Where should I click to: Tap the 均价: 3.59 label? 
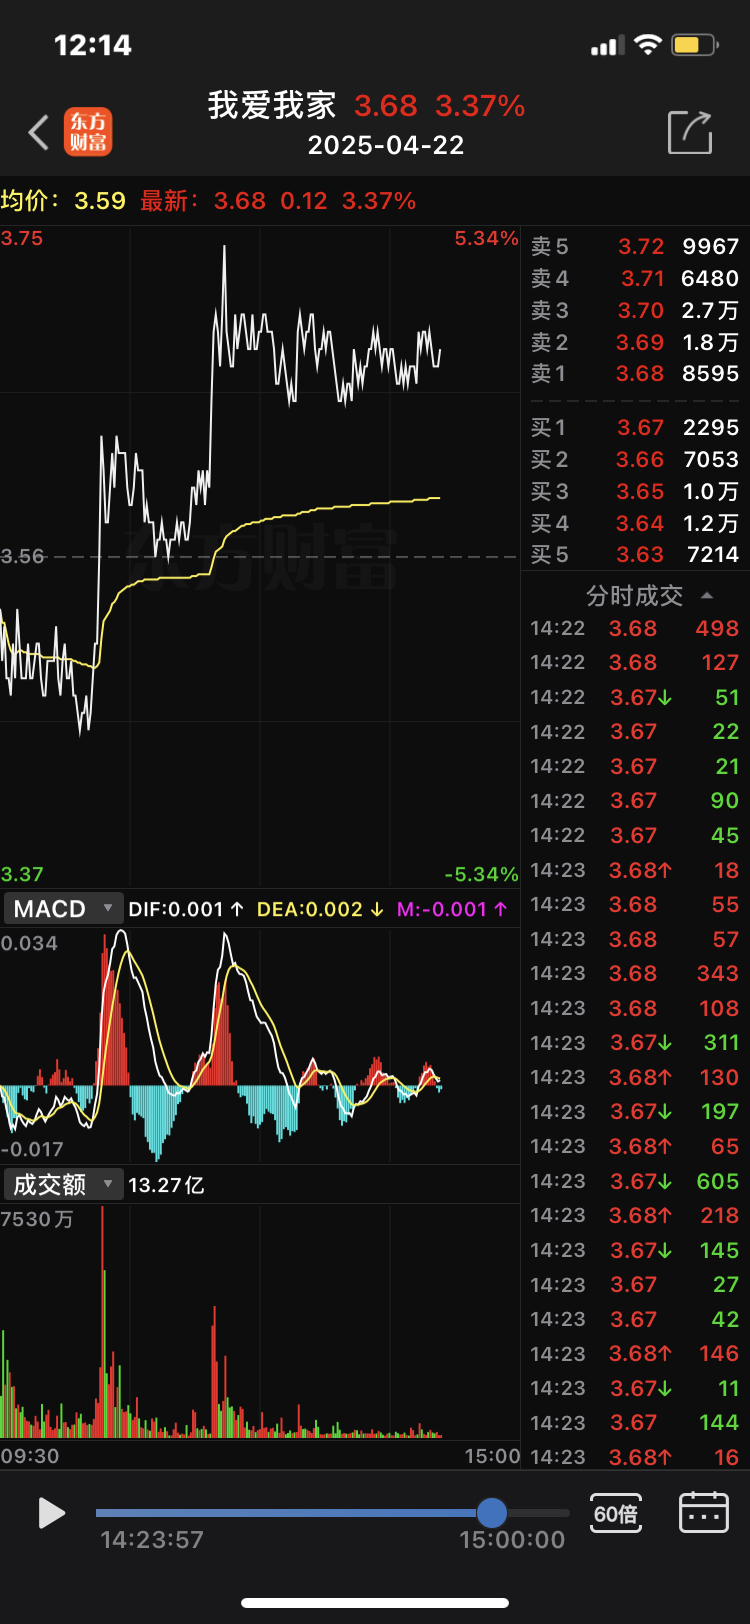[x=63, y=200]
